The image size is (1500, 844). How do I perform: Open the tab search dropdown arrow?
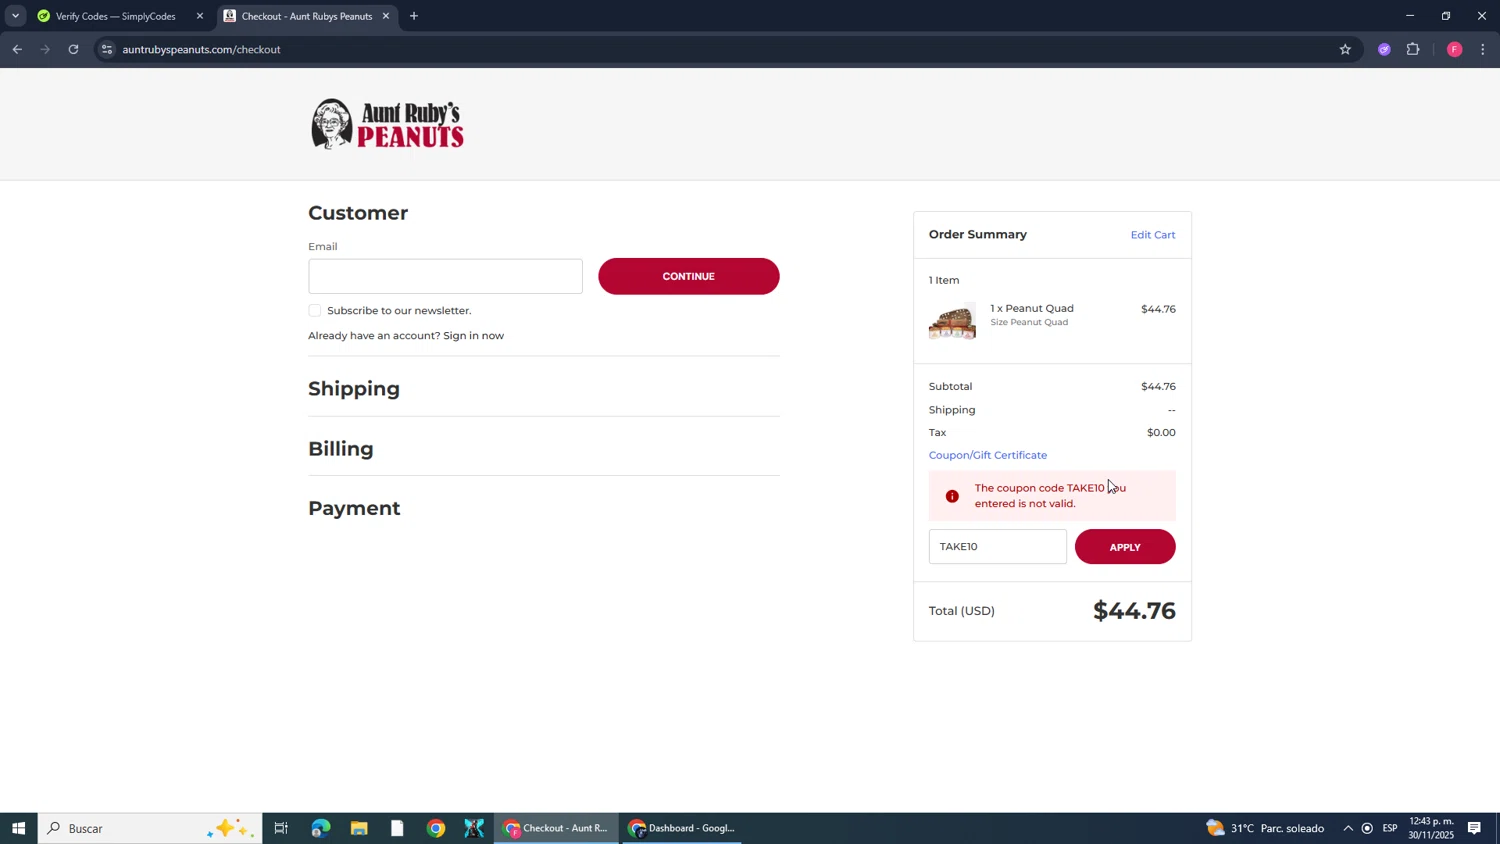15,16
